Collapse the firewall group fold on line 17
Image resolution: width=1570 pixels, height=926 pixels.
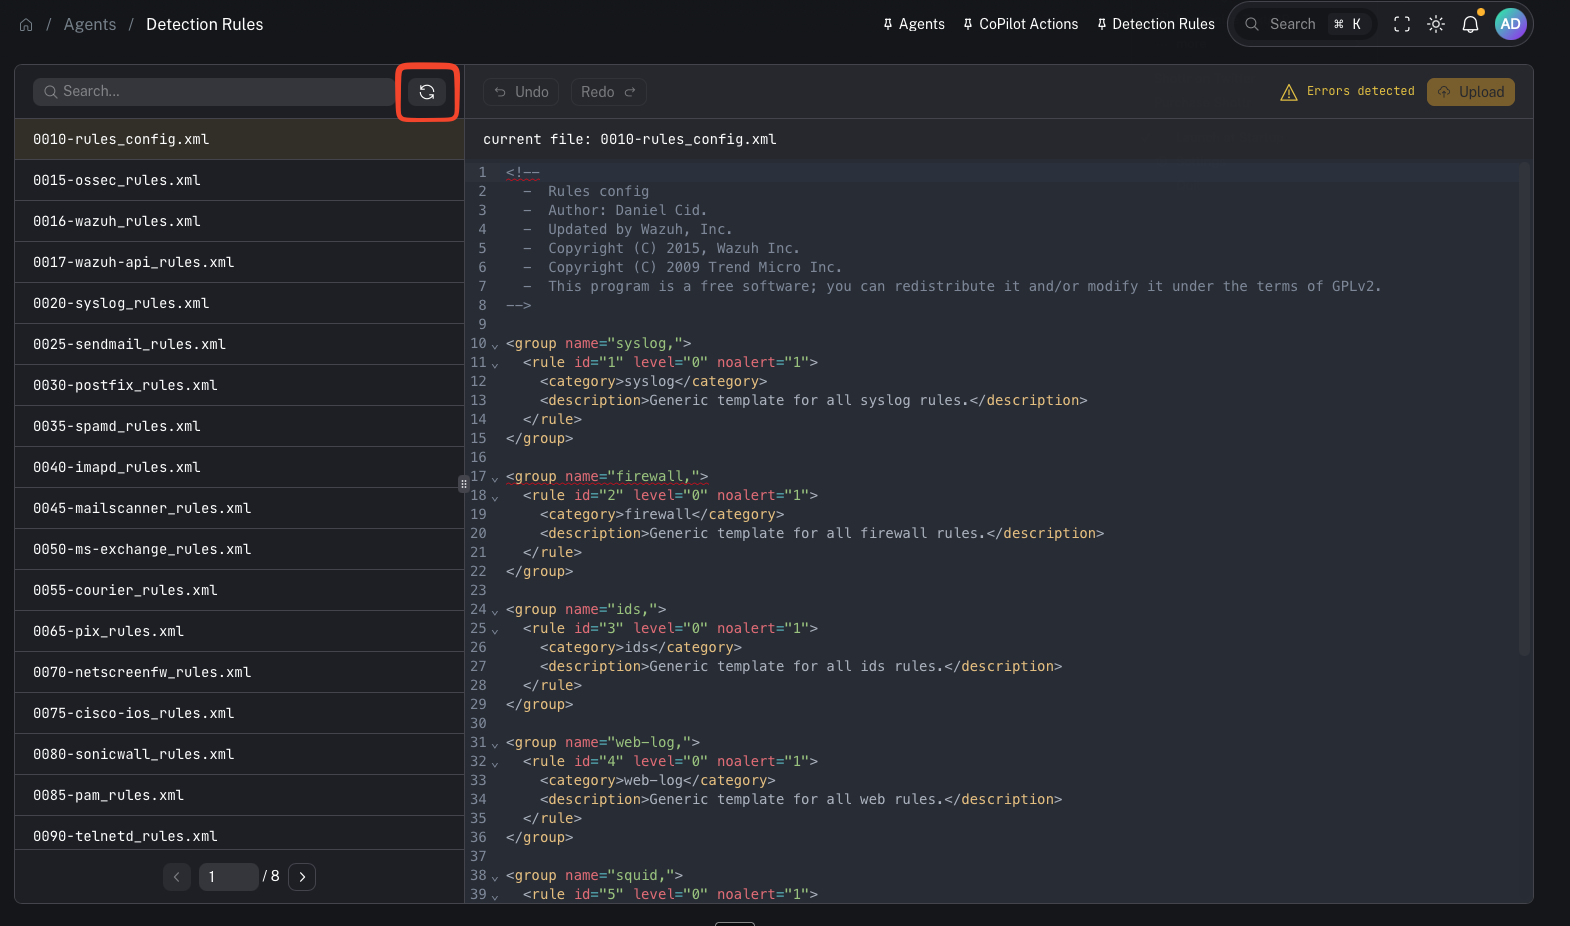pos(494,478)
